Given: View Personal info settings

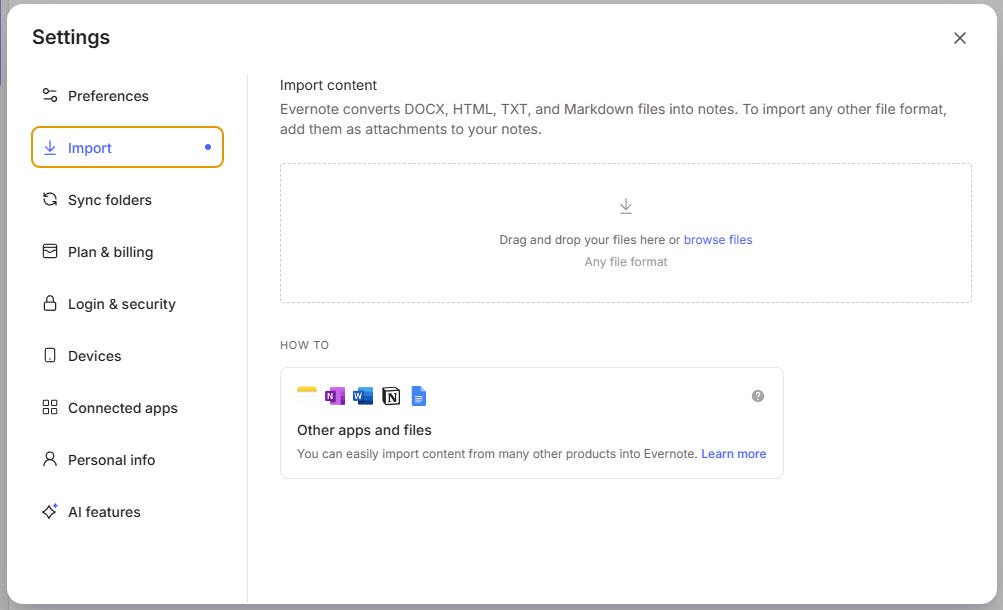Looking at the screenshot, I should pyautogui.click(x=127, y=459).
